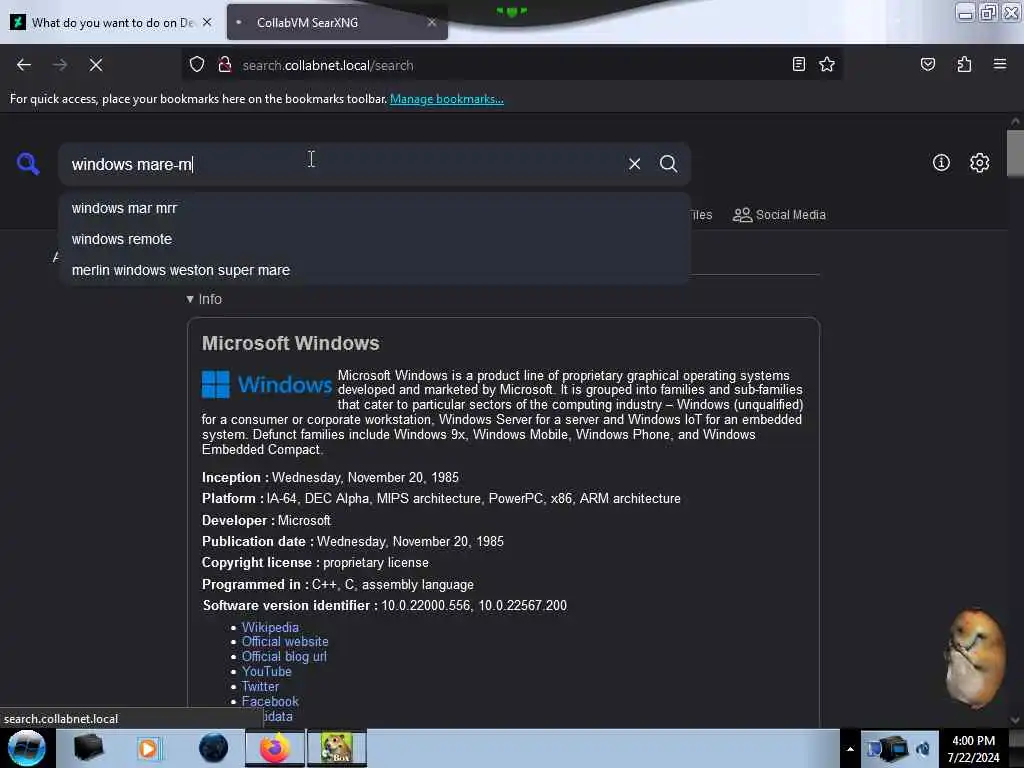Open the YouTube link

point(266,671)
